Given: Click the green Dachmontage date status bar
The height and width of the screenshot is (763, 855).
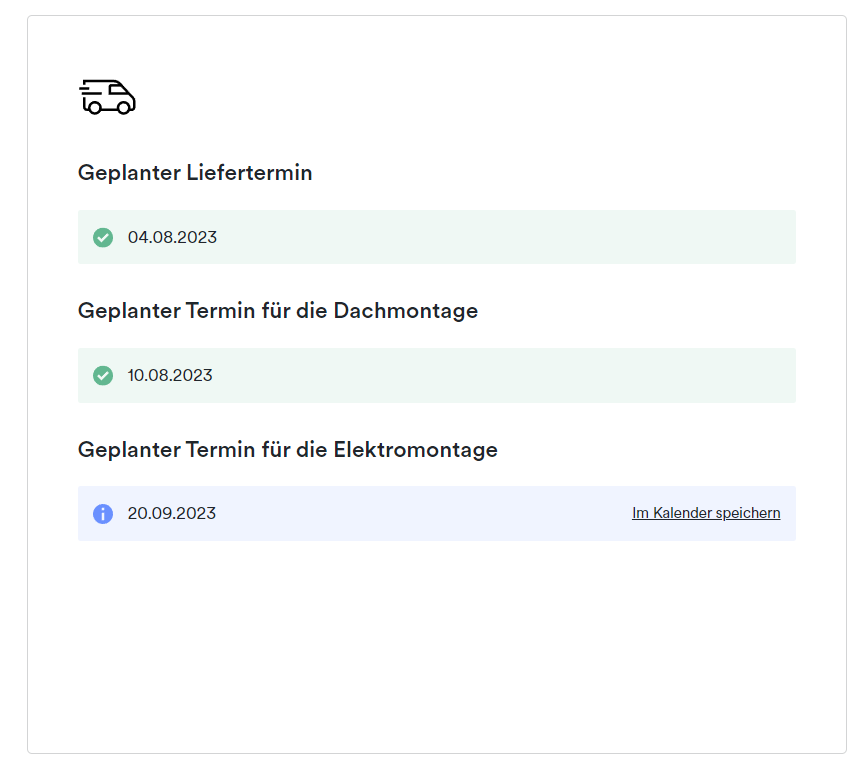Looking at the screenshot, I should pyautogui.click(x=437, y=375).
